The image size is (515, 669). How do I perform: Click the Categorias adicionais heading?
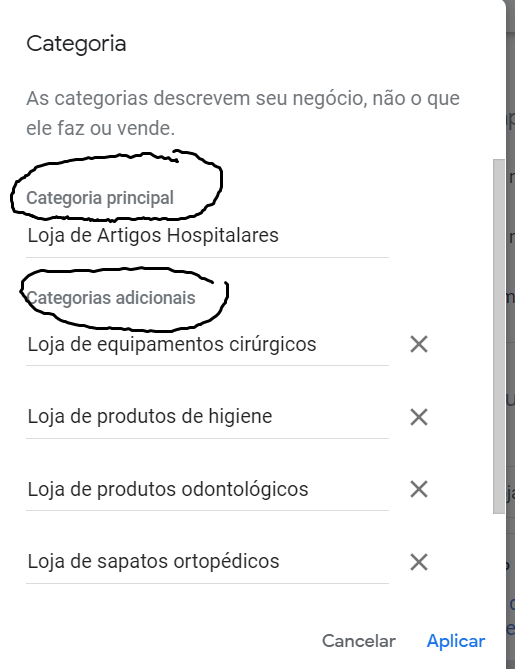click(x=111, y=298)
